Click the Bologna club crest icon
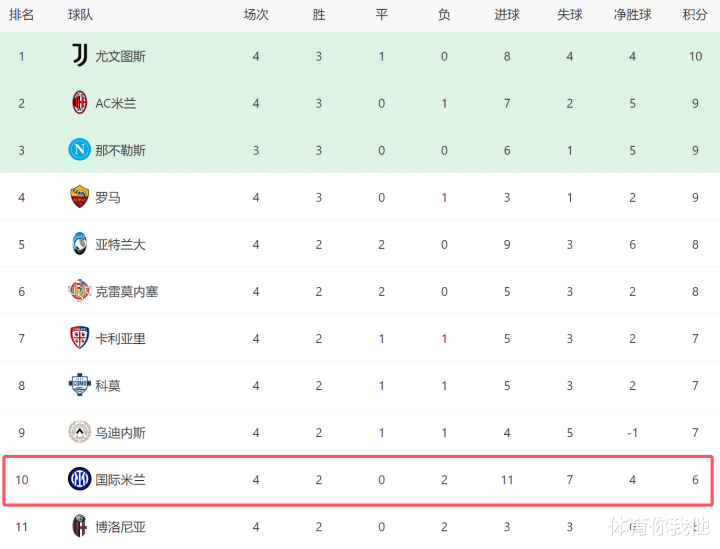 tap(80, 526)
